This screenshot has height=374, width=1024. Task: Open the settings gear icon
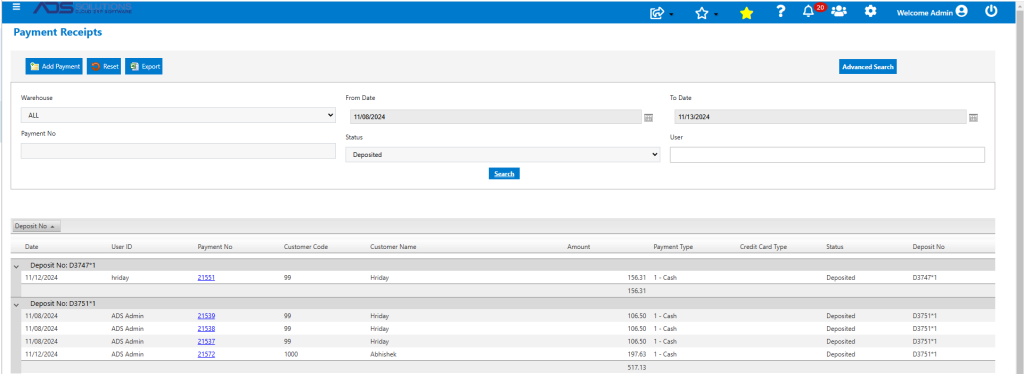tap(870, 11)
